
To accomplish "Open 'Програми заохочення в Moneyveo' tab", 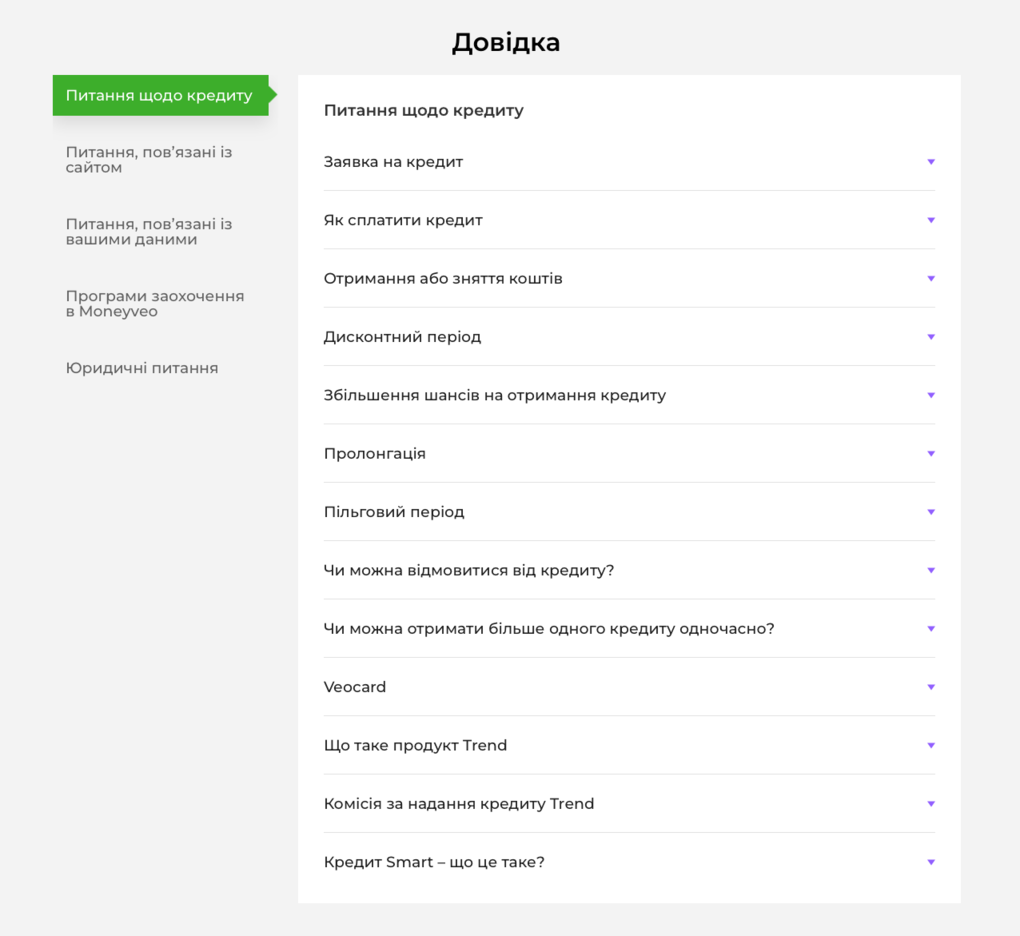I will pos(155,304).
